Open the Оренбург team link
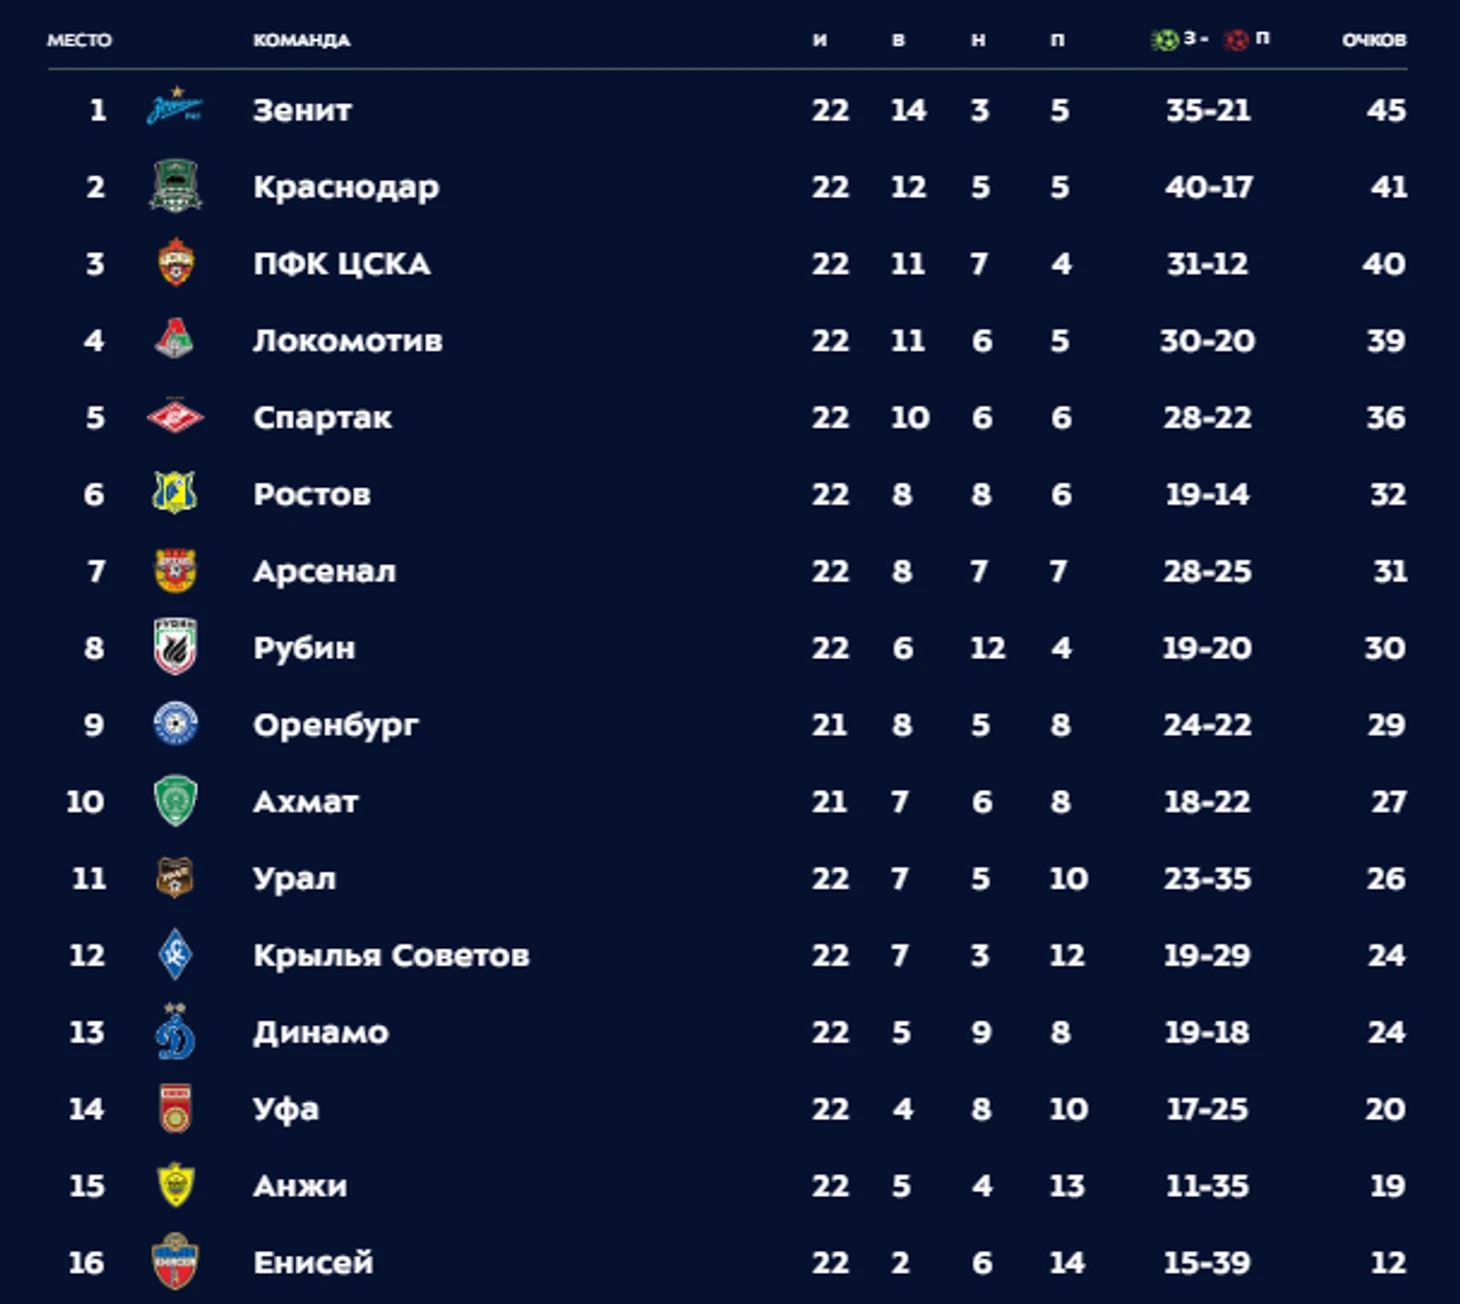 pos(336,725)
